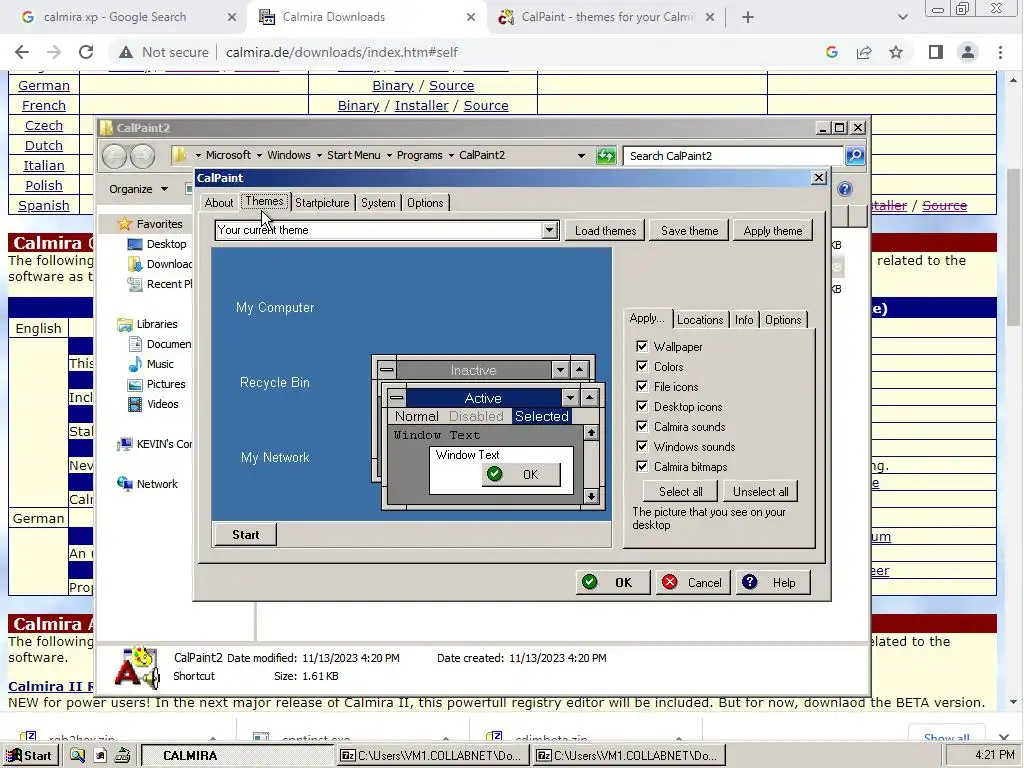Switch to the CalPaint themes browser tab
This screenshot has width=1024, height=768.
606,17
